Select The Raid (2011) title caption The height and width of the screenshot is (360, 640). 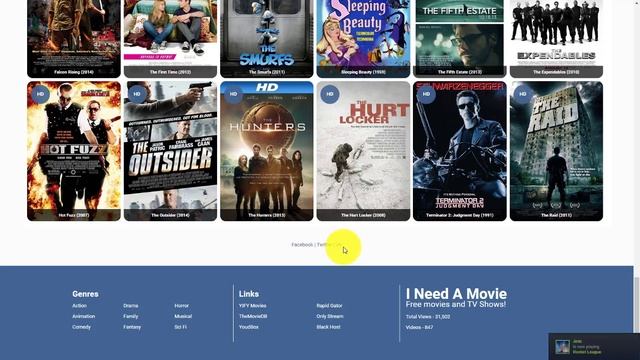point(556,215)
